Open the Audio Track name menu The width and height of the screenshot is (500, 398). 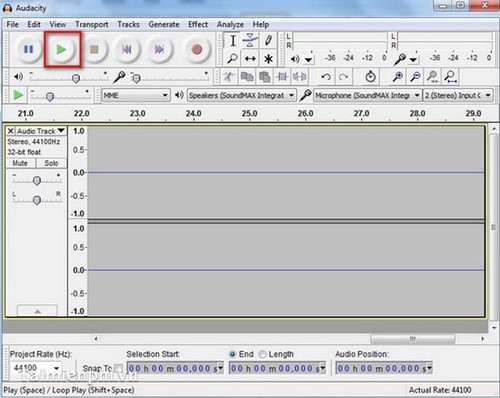pos(41,131)
